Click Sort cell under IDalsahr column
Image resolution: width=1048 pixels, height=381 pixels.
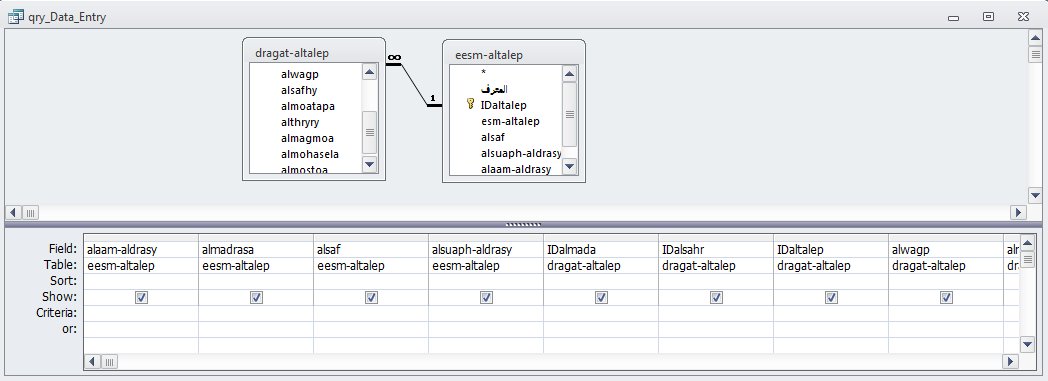tap(716, 281)
